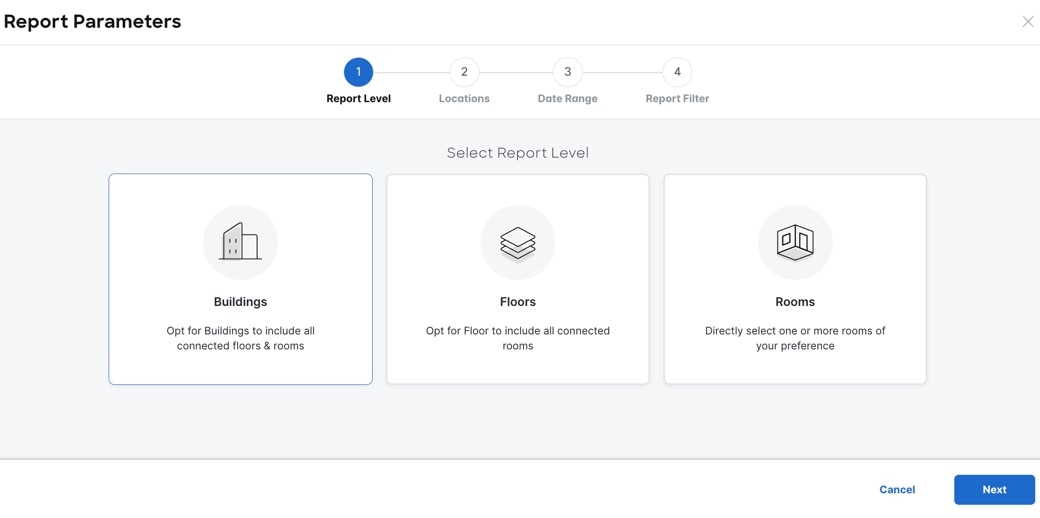
Task: Cancel the report setup
Action: pyautogui.click(x=897, y=490)
